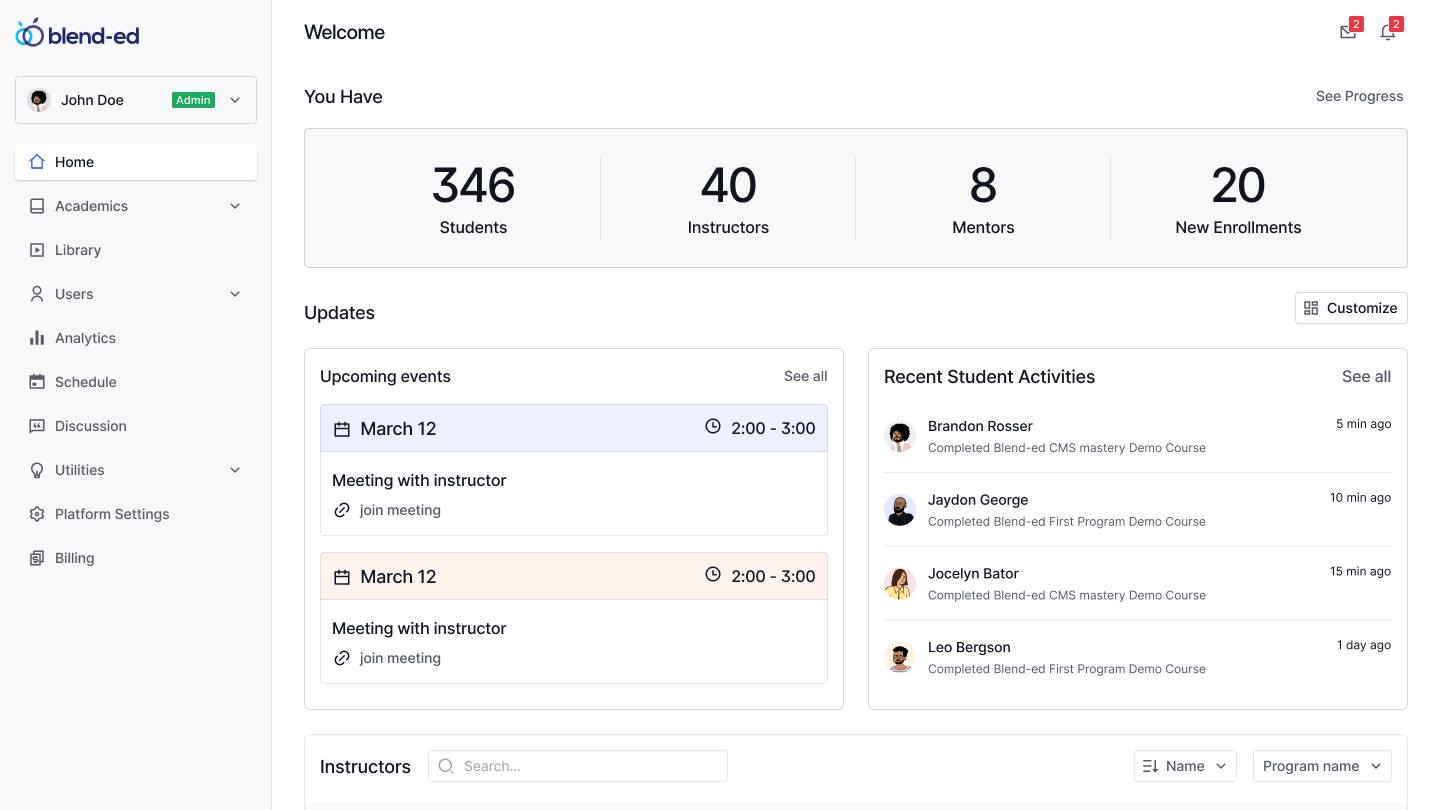Expand the Academics submenu
The image size is (1440, 810).
[235, 206]
